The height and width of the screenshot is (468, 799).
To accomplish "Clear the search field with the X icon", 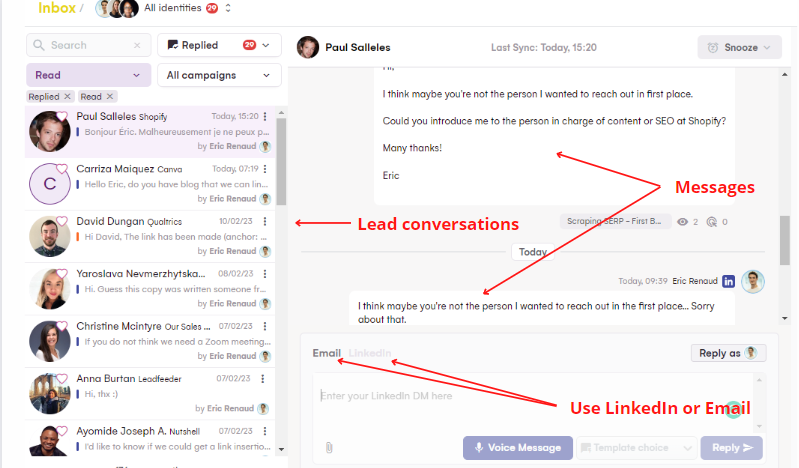I will click(x=137, y=45).
